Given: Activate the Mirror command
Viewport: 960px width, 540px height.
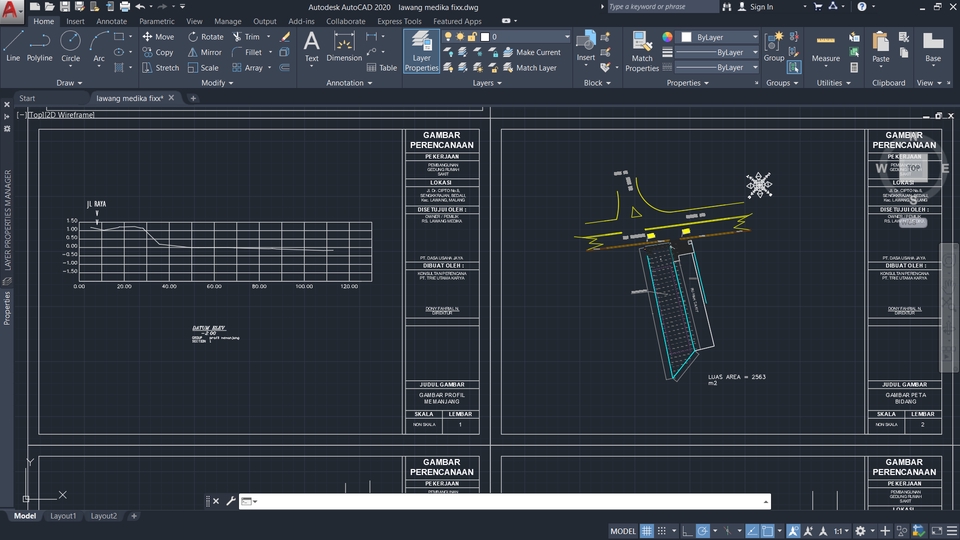Looking at the screenshot, I should [203, 52].
